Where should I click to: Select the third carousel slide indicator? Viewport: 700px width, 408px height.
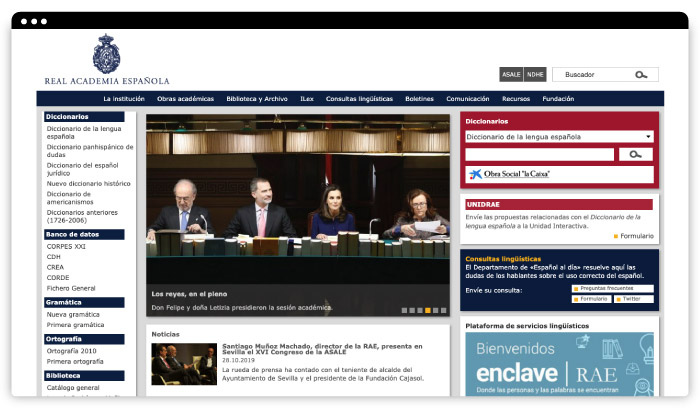(x=420, y=310)
